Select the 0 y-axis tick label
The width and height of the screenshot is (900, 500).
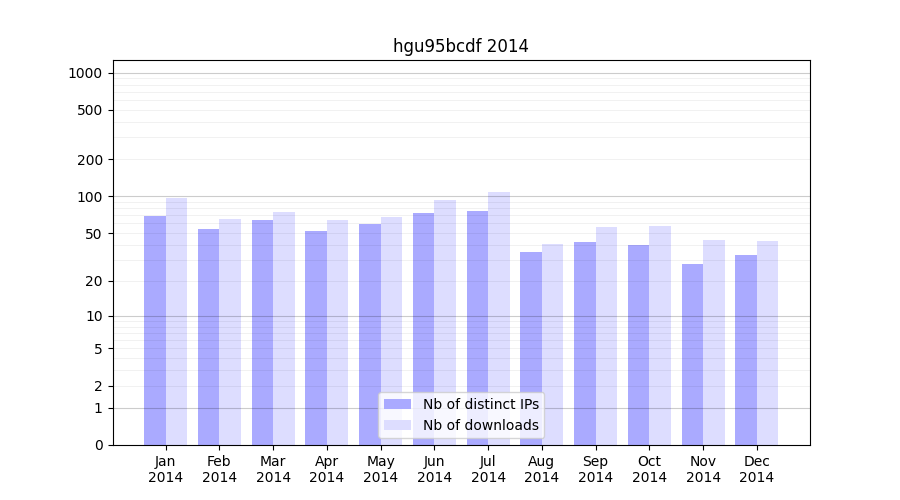(98, 445)
